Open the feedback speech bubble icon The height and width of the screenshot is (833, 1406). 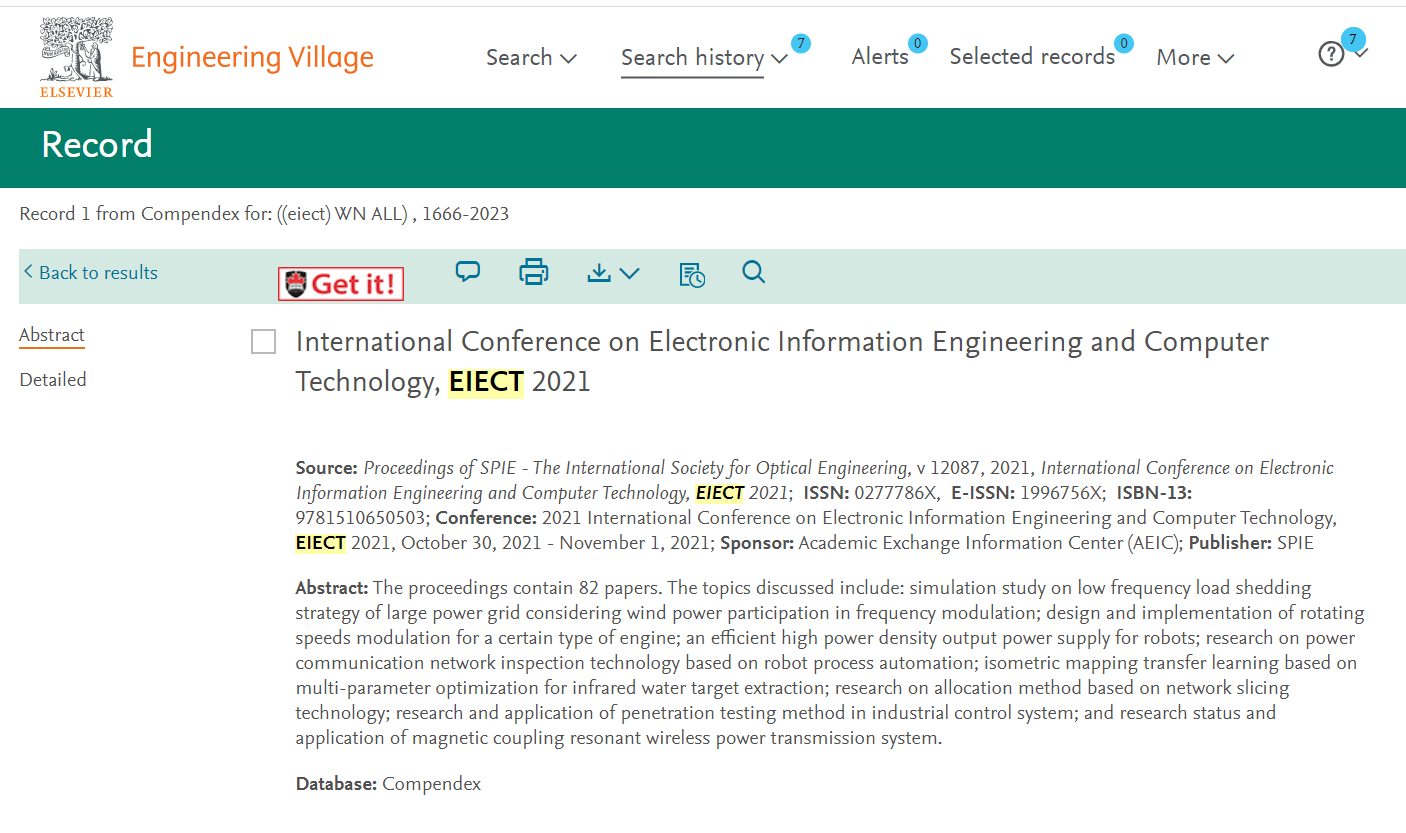468,271
